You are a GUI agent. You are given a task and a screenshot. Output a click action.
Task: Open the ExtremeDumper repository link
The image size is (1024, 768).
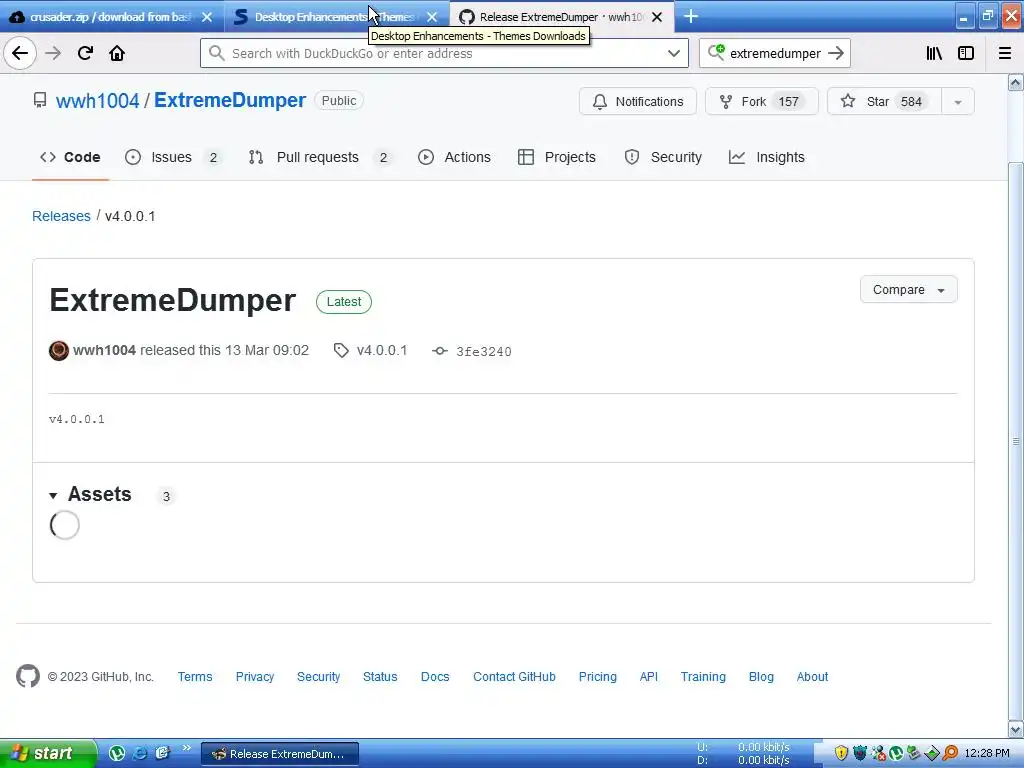point(230,100)
